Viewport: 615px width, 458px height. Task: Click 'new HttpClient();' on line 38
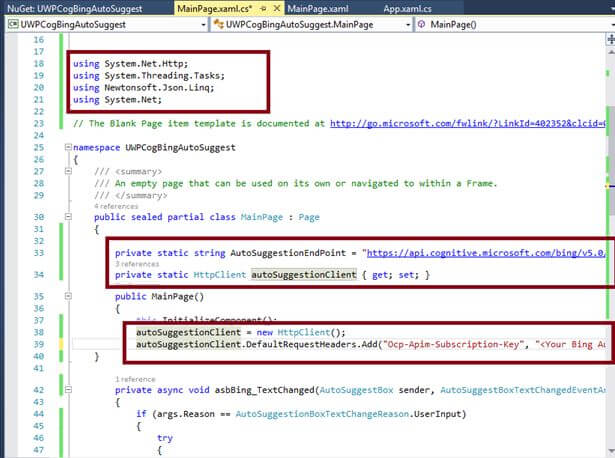point(301,333)
